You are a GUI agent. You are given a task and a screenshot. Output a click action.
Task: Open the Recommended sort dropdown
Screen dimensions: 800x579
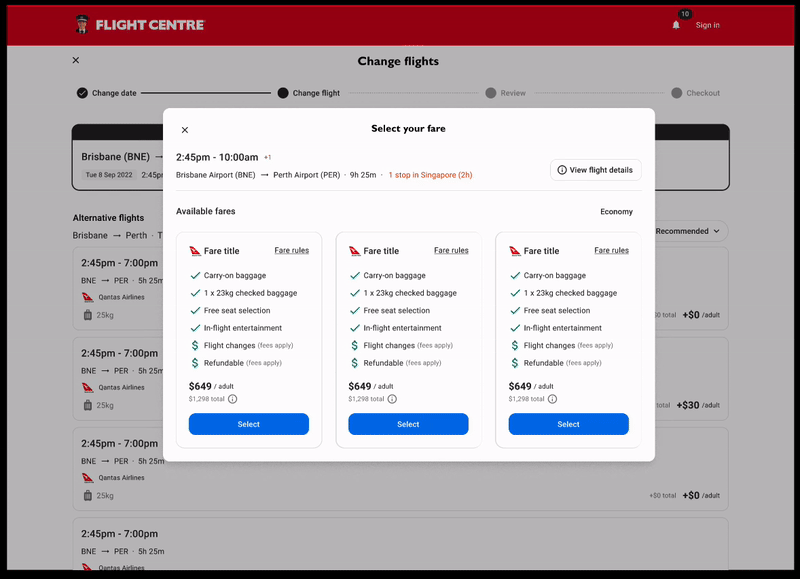pyautogui.click(x=691, y=231)
